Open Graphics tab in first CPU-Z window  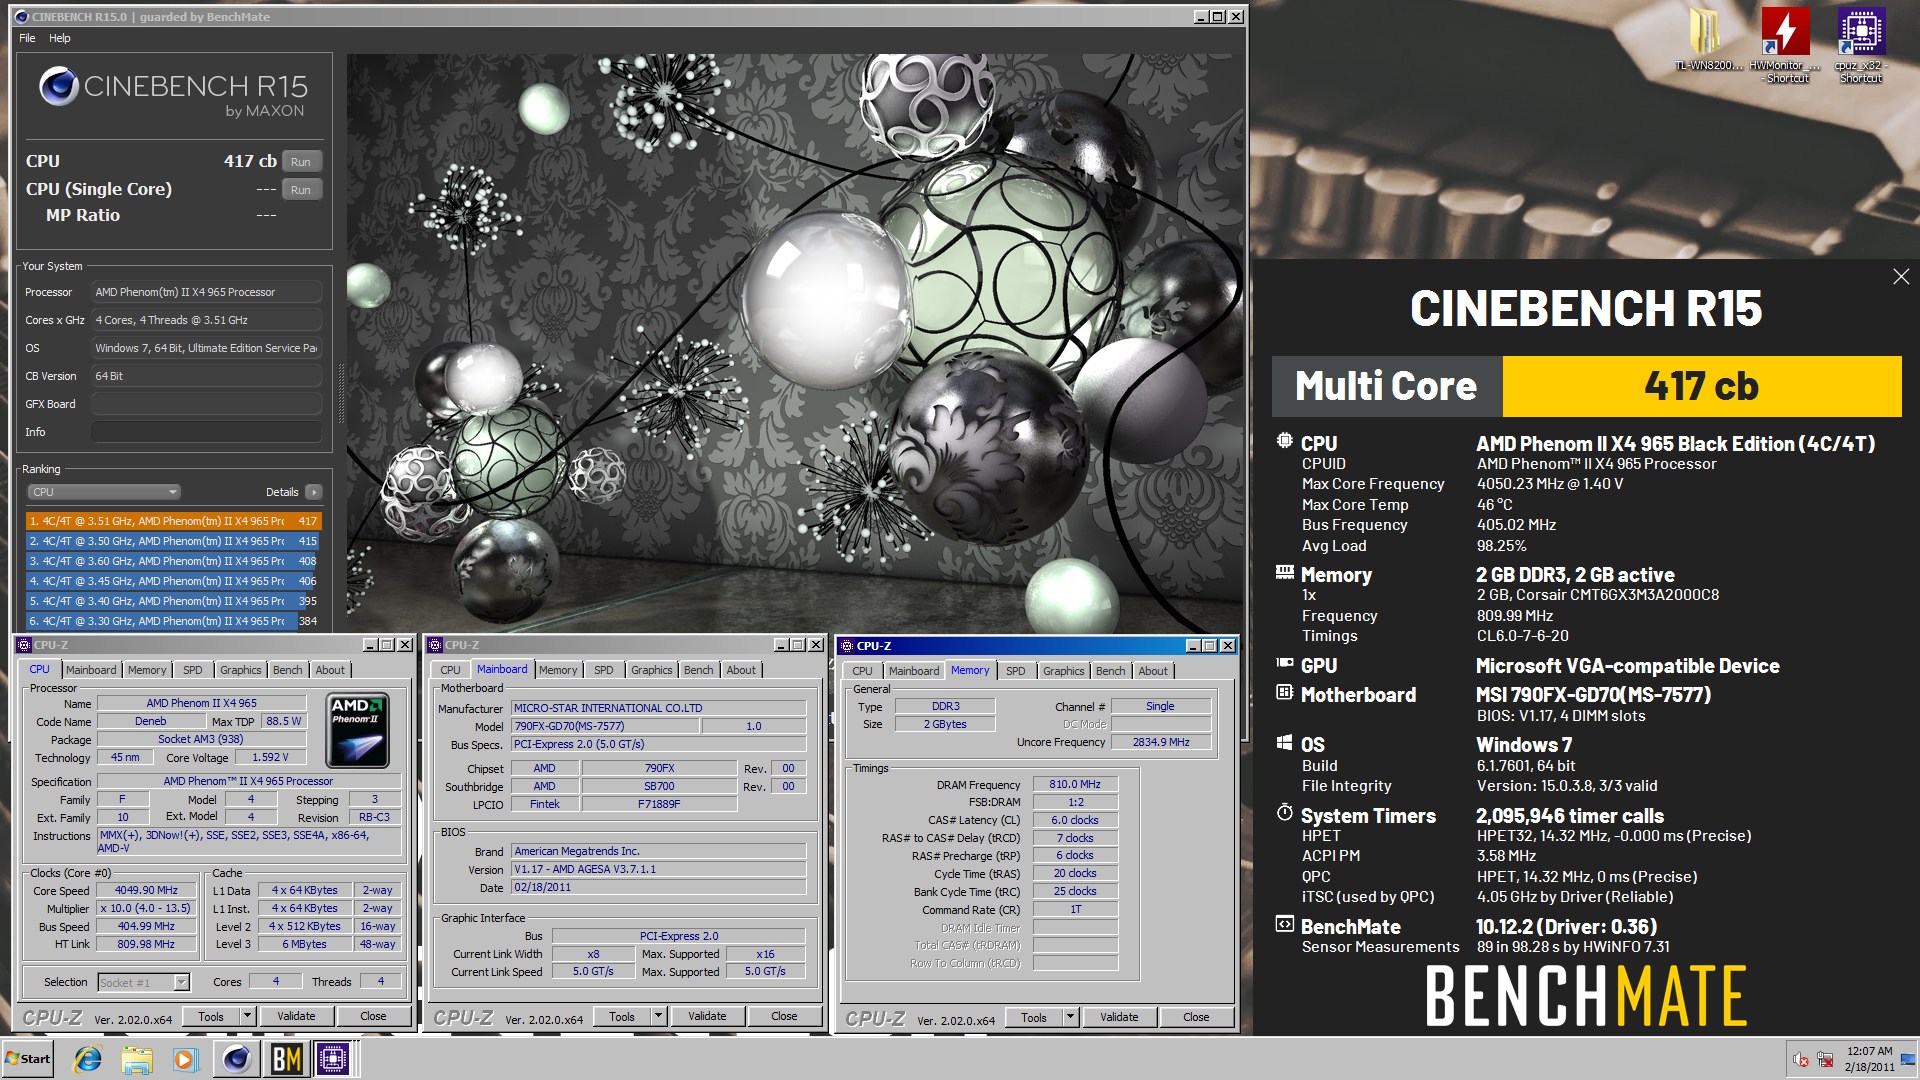tap(241, 670)
